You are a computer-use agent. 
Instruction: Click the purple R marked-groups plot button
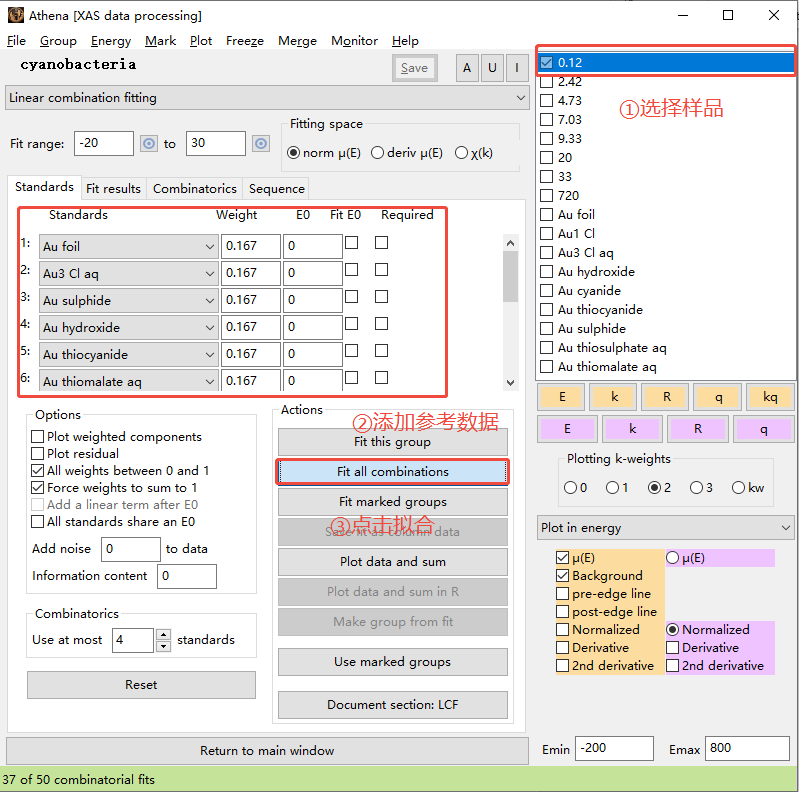point(698,429)
